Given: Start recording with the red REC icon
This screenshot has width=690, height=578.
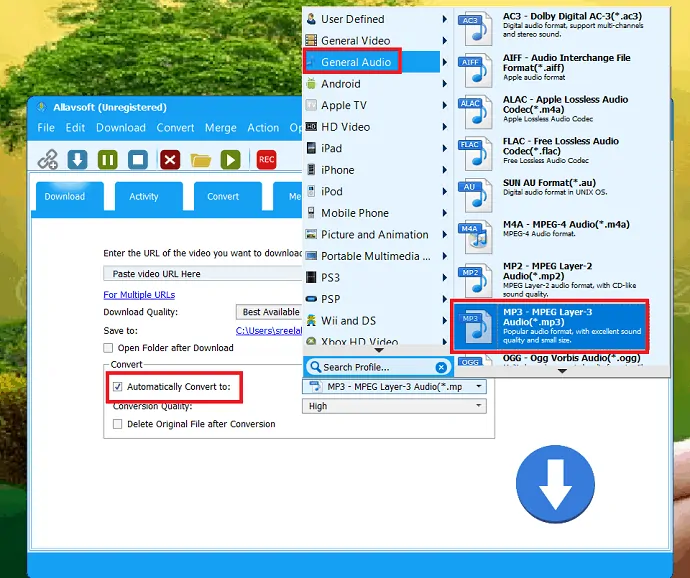Looking at the screenshot, I should (267, 159).
